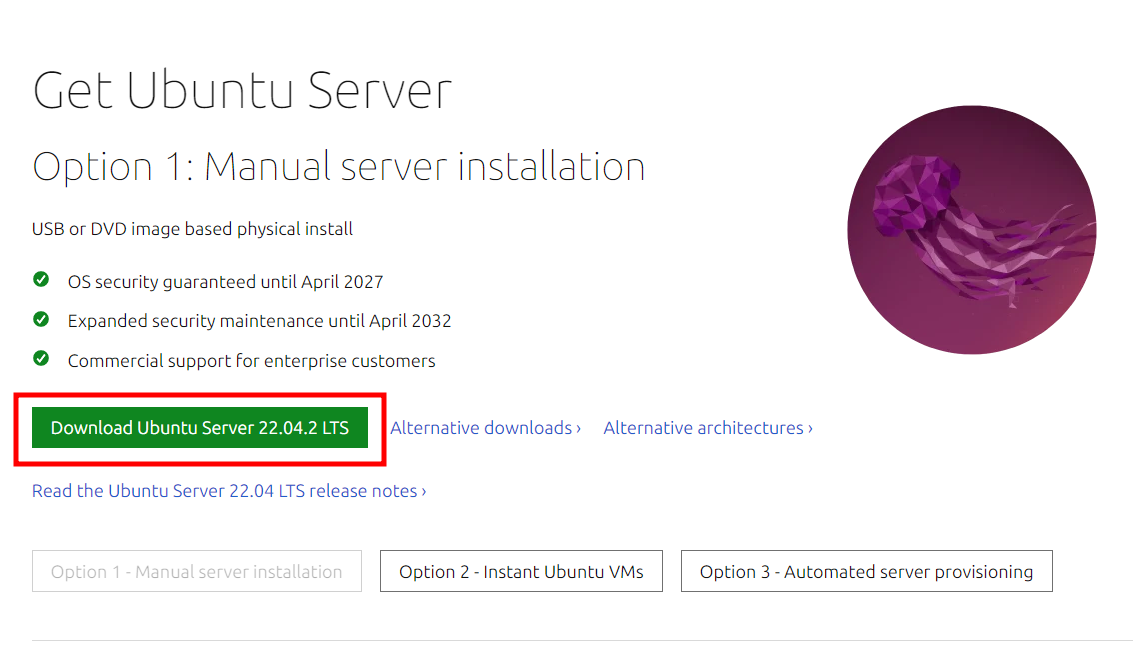Open the Alternative downloads link

[x=486, y=428]
